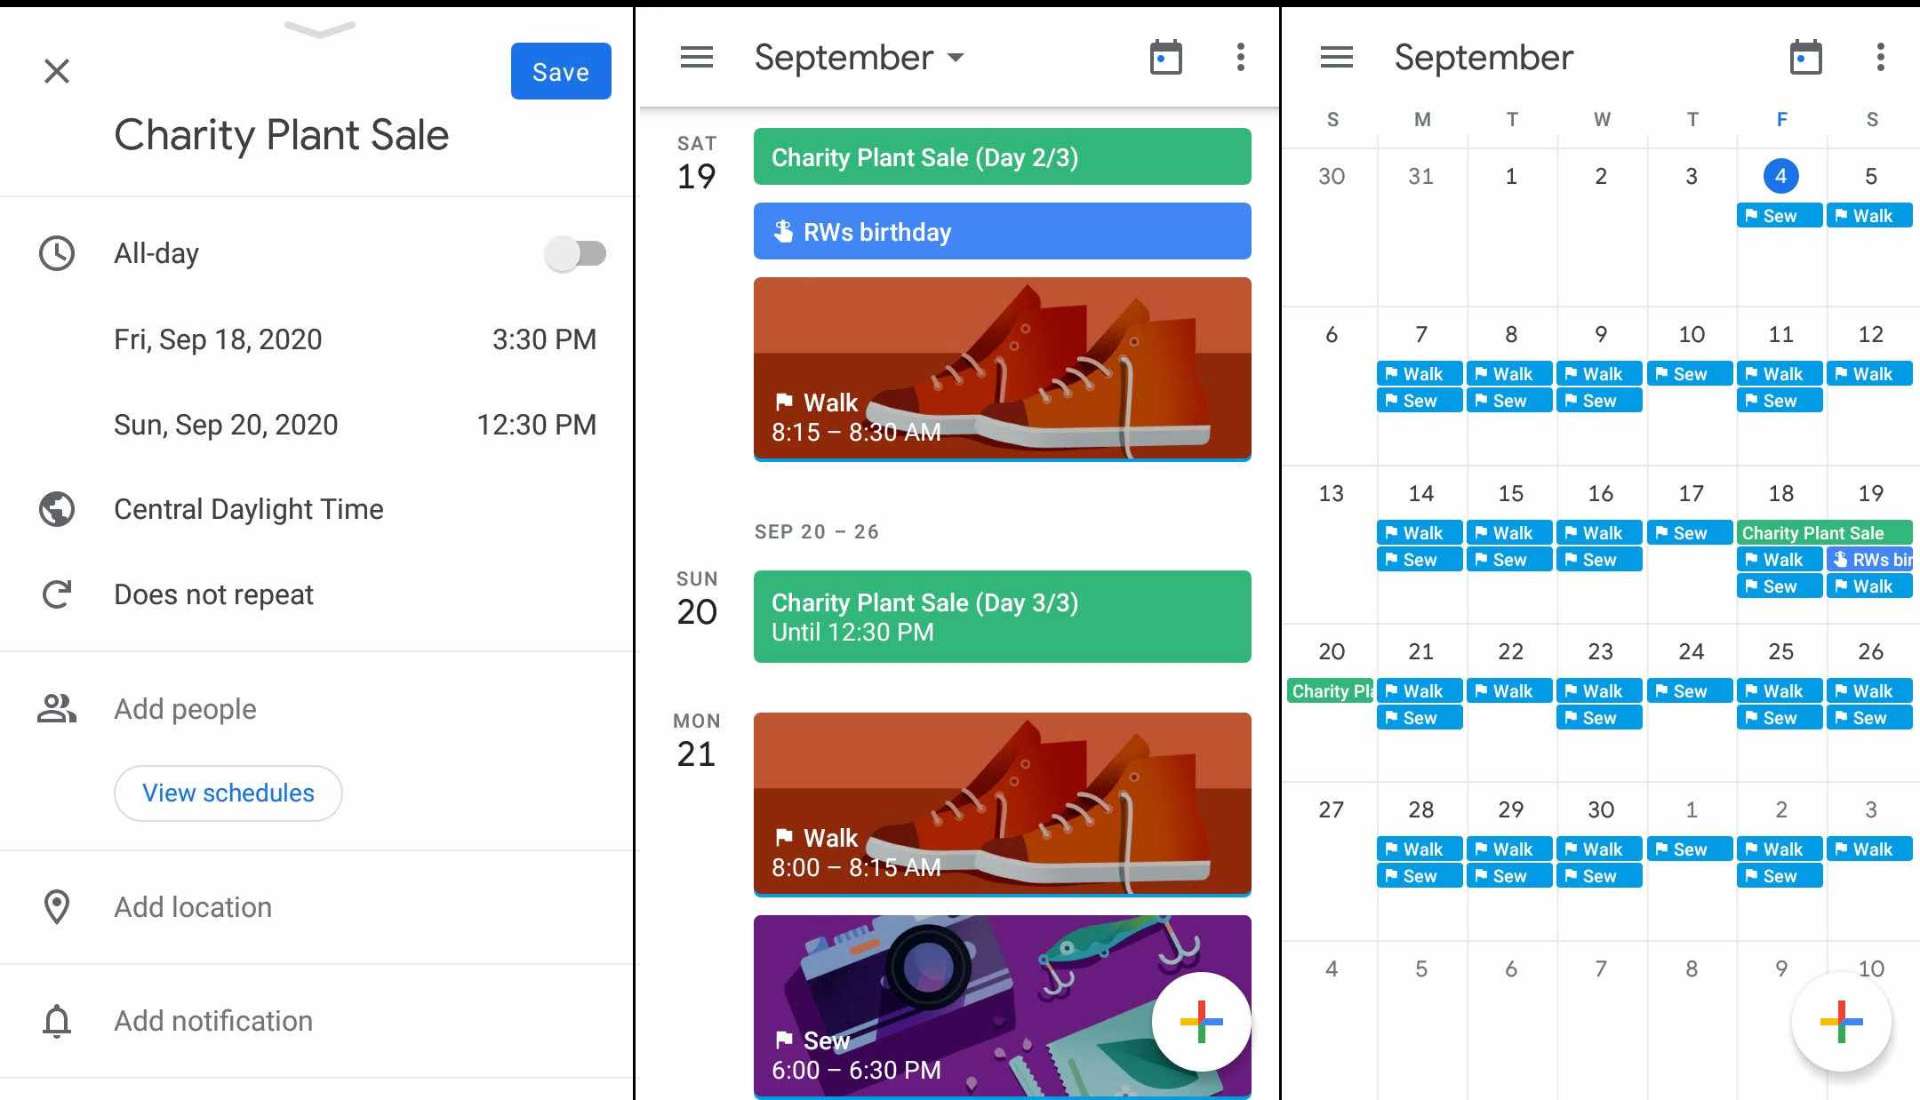1920x1100 pixels.
Task: Enable repeat for the Charity Plant Sale event
Action: pos(214,594)
